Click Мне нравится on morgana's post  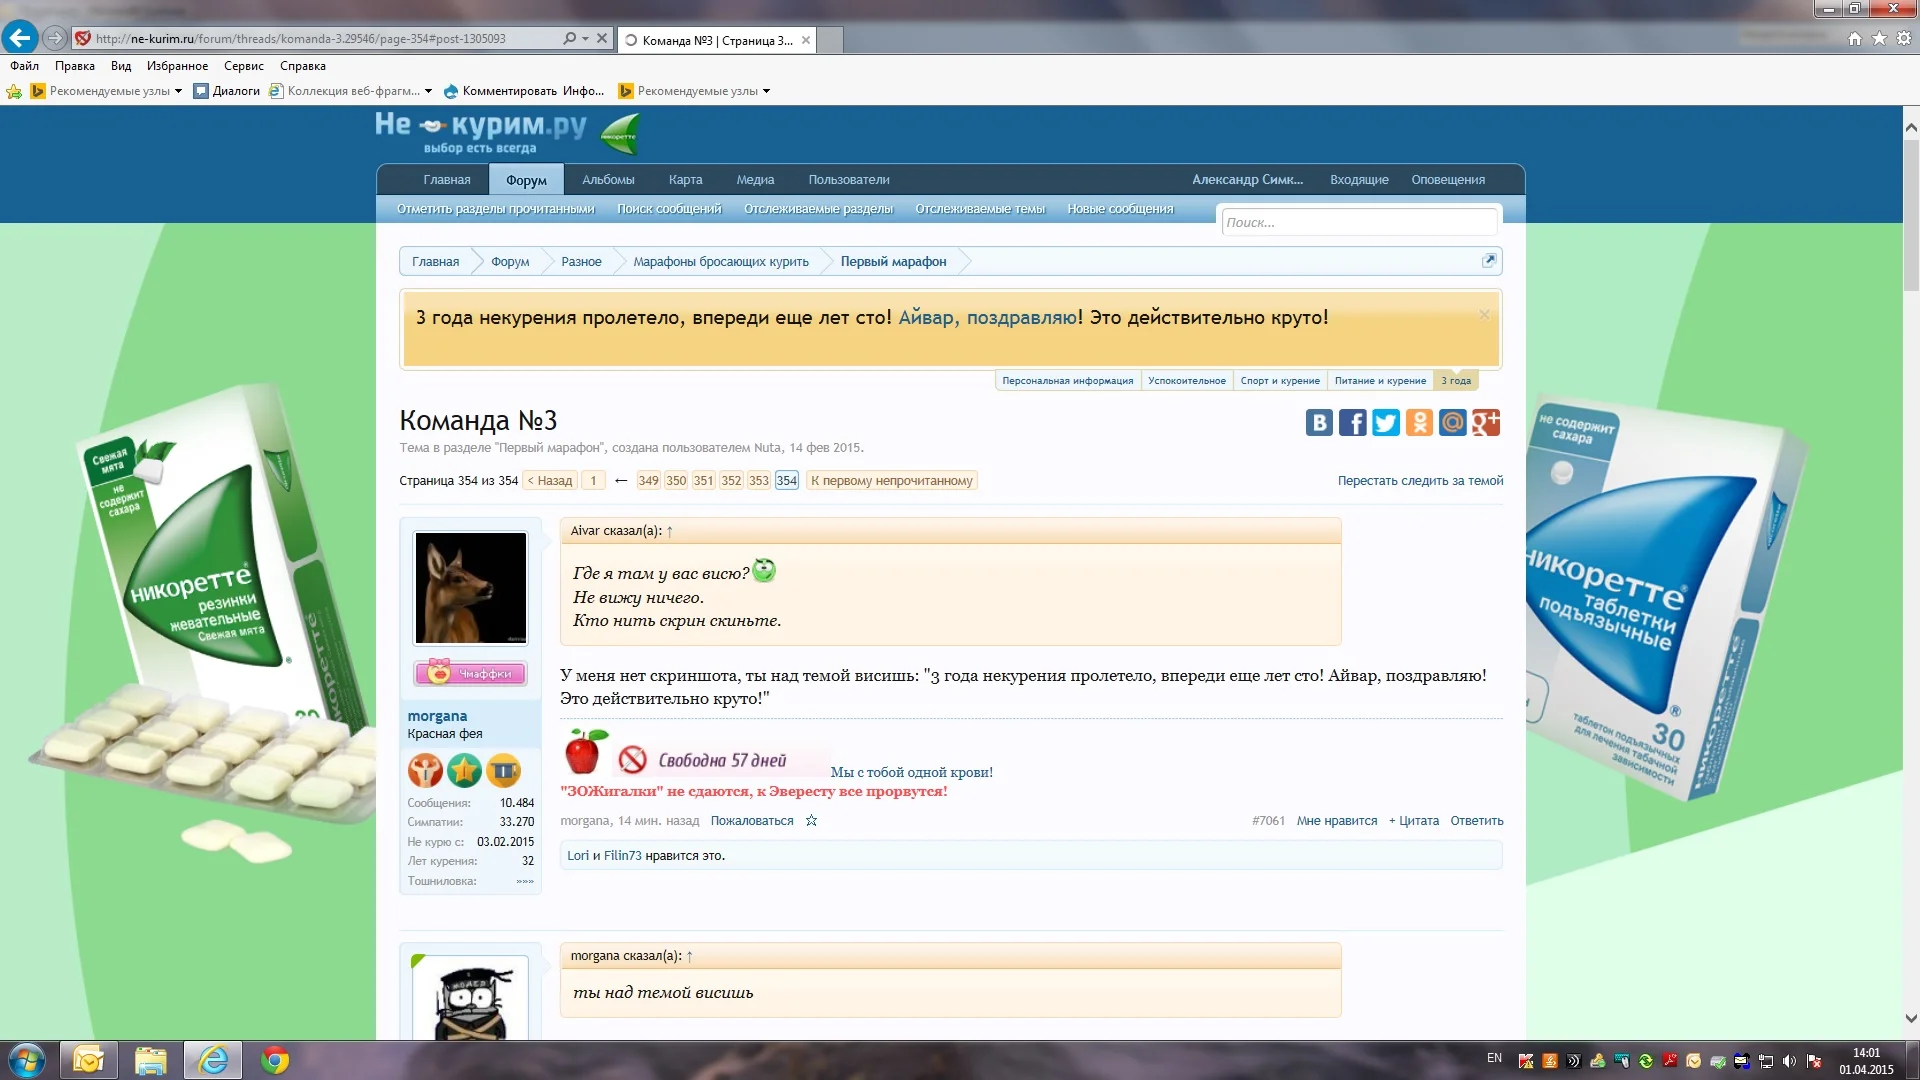point(1336,821)
